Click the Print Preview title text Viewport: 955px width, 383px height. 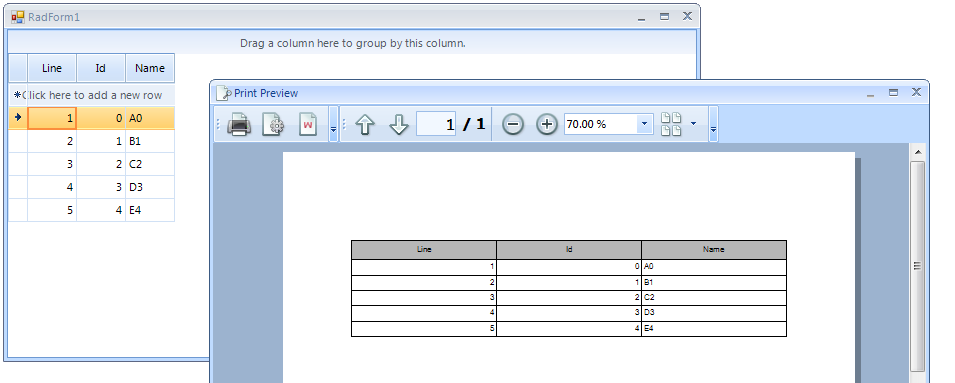coord(266,93)
